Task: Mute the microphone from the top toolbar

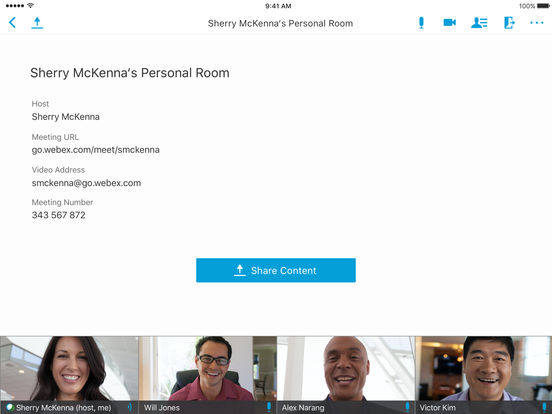Action: (x=421, y=23)
